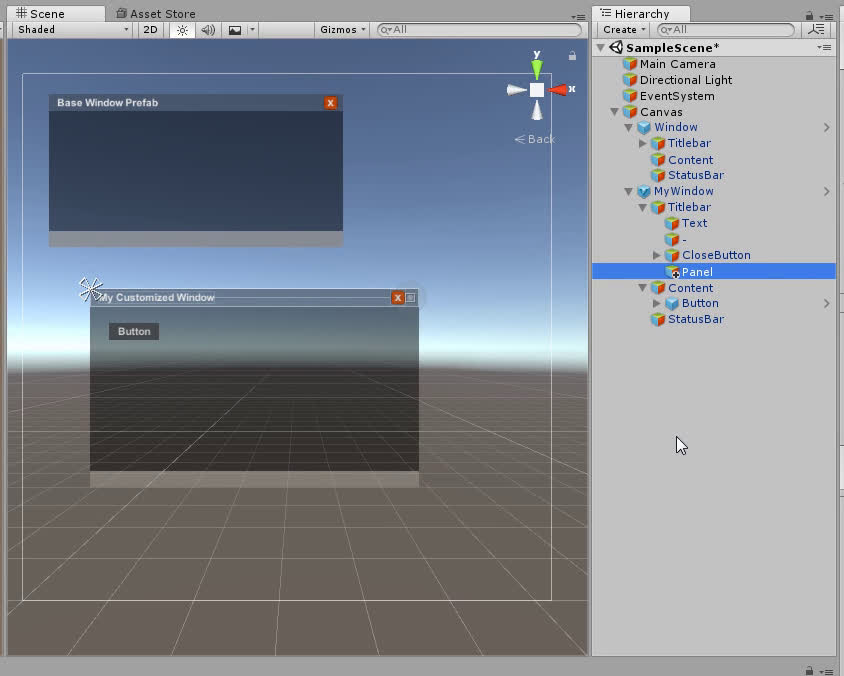Click the Back perspective label under gizmo
This screenshot has height=676, width=844.
pyautogui.click(x=535, y=139)
